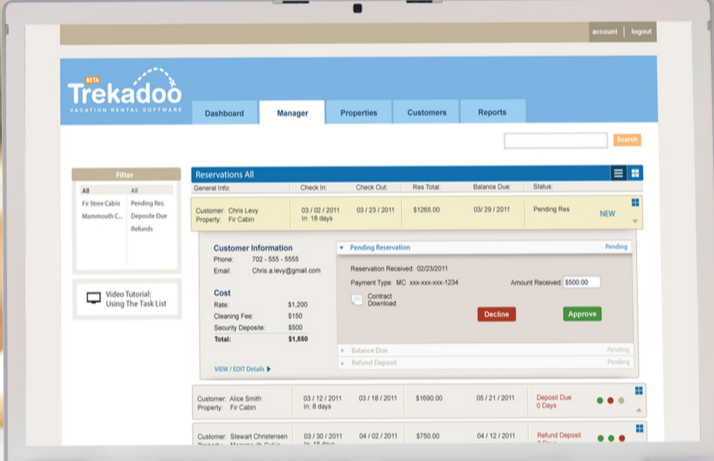
Task: Filter by Mammouth C... property
Action: coord(102,216)
